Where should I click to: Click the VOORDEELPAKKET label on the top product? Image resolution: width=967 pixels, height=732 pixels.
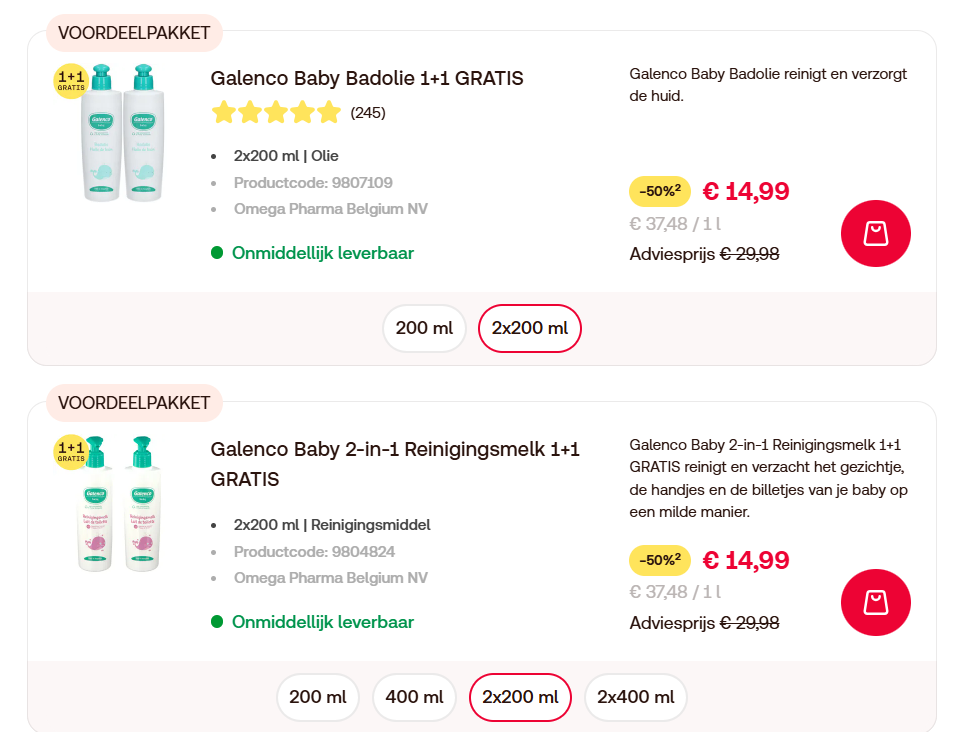133,32
